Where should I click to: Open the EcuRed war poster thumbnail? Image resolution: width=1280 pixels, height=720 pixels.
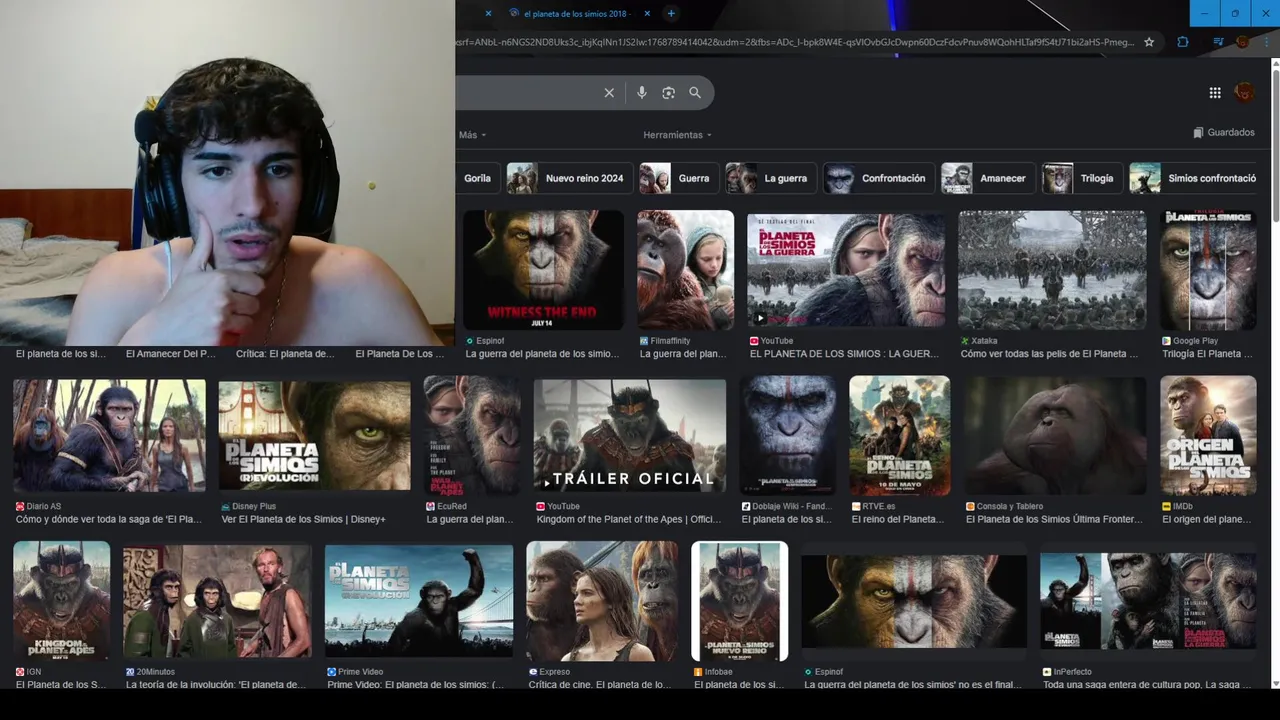[472, 436]
